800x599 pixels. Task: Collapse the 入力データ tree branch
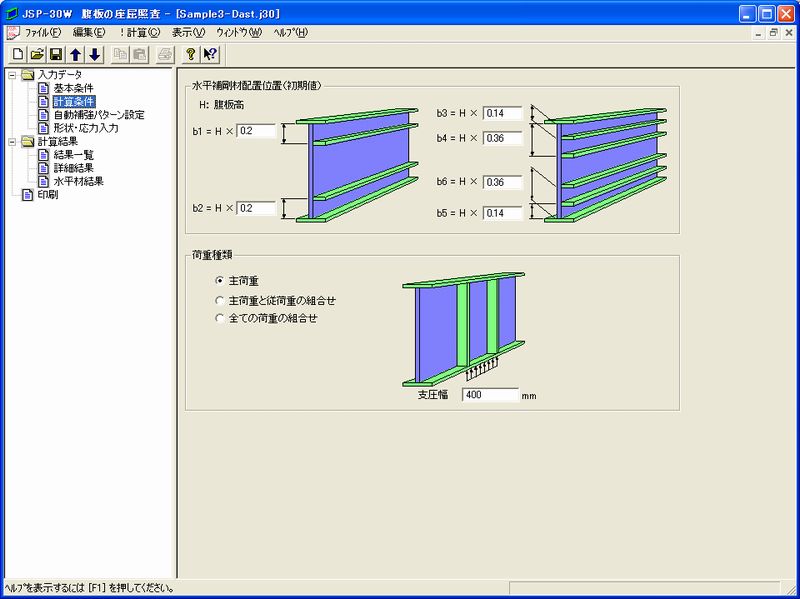click(13, 73)
